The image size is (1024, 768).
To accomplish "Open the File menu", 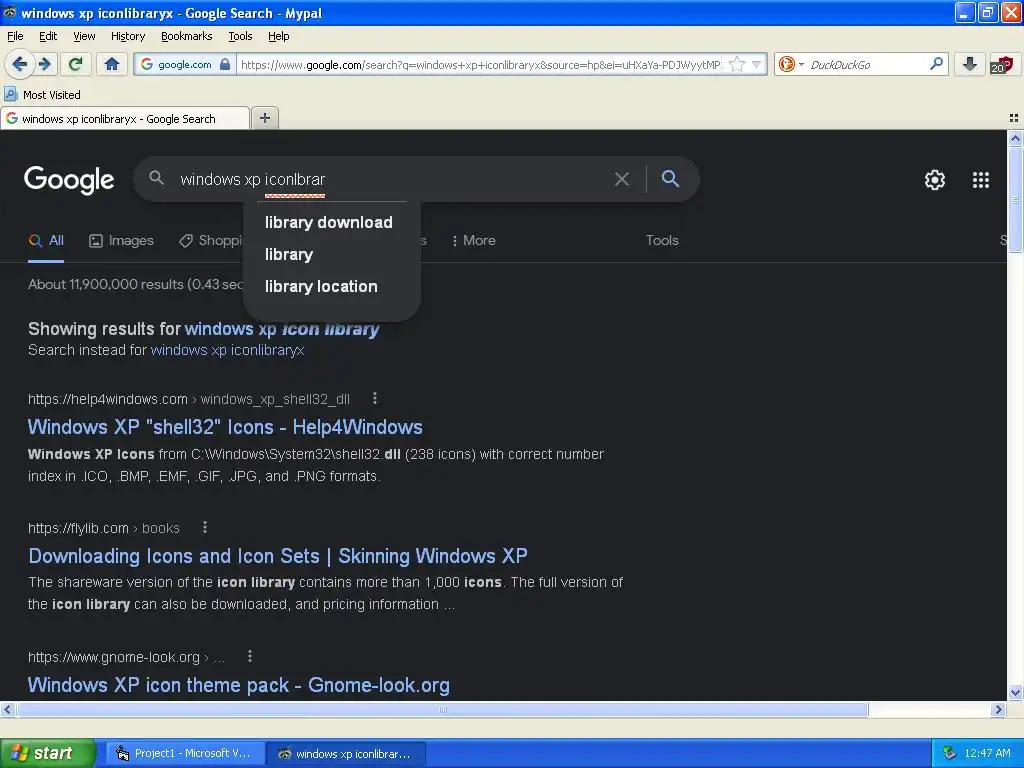I will (15, 36).
